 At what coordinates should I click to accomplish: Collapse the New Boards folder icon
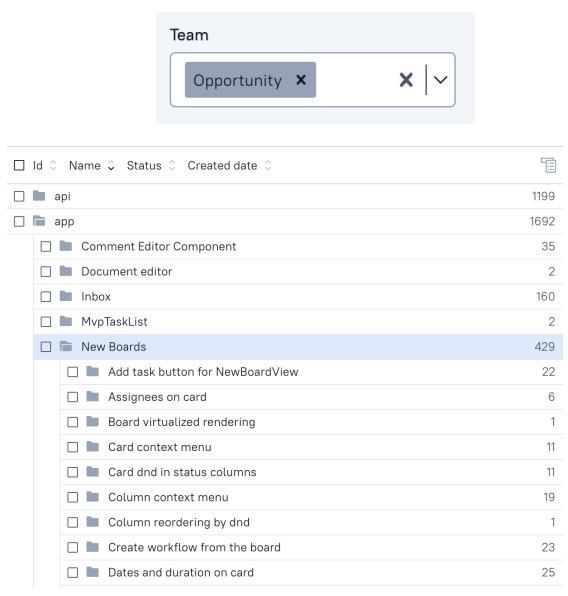click(66, 346)
